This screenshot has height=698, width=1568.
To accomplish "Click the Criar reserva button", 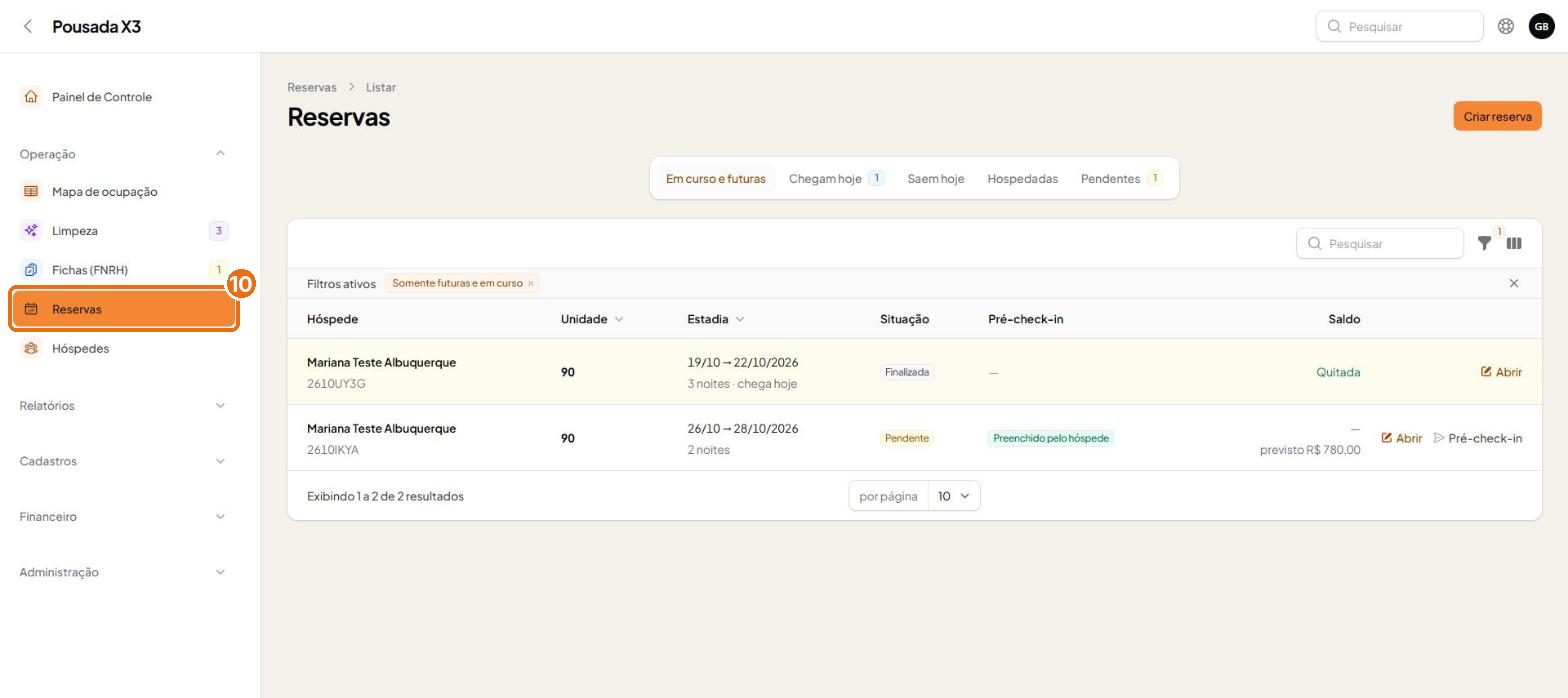I will (x=1497, y=116).
